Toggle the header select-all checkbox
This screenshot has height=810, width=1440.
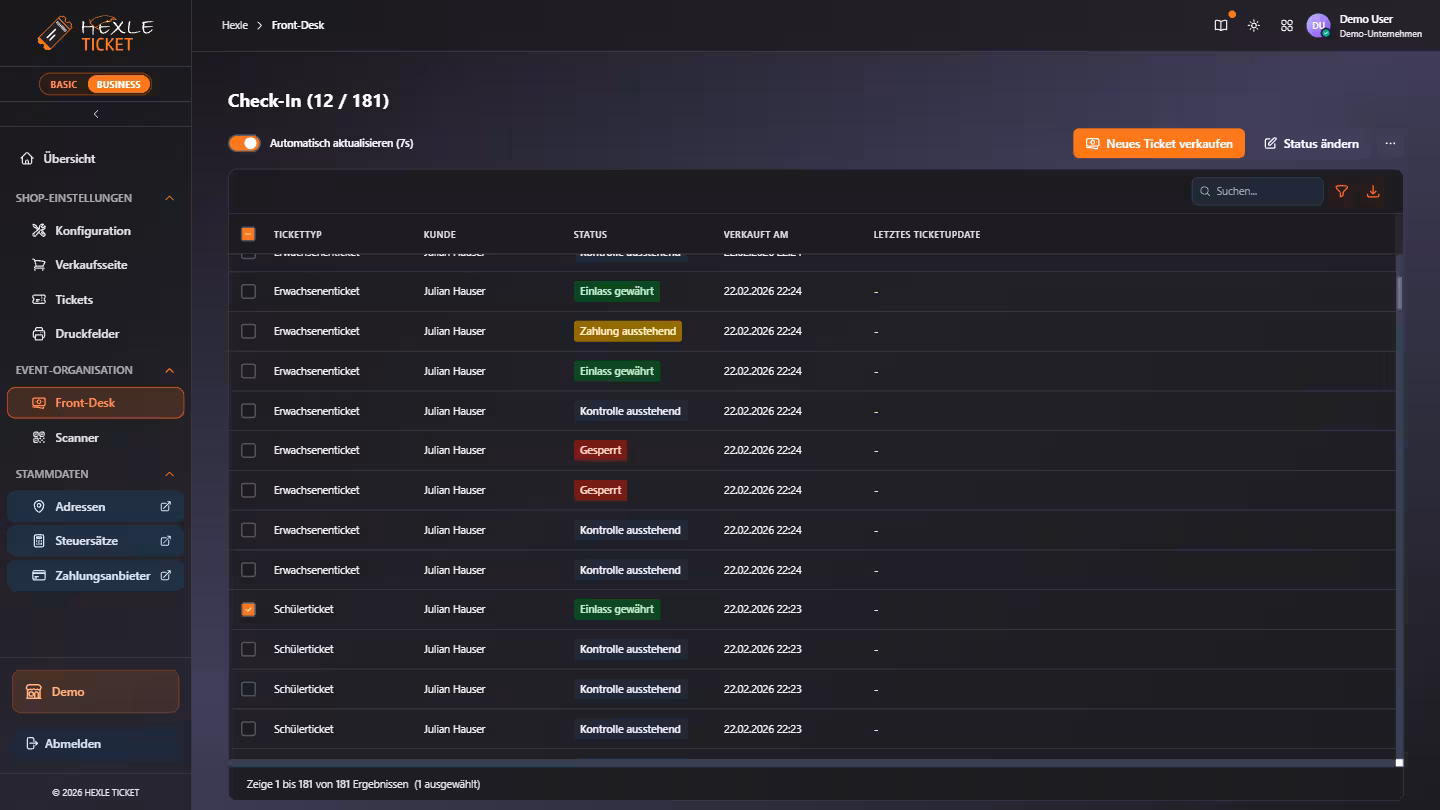coord(249,234)
